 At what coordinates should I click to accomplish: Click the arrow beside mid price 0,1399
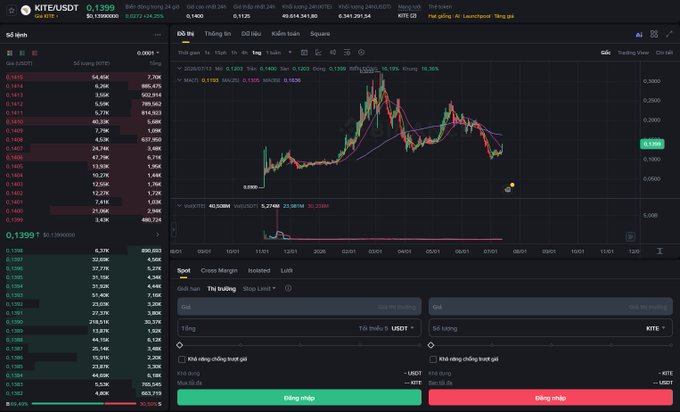pyautogui.click(x=157, y=235)
